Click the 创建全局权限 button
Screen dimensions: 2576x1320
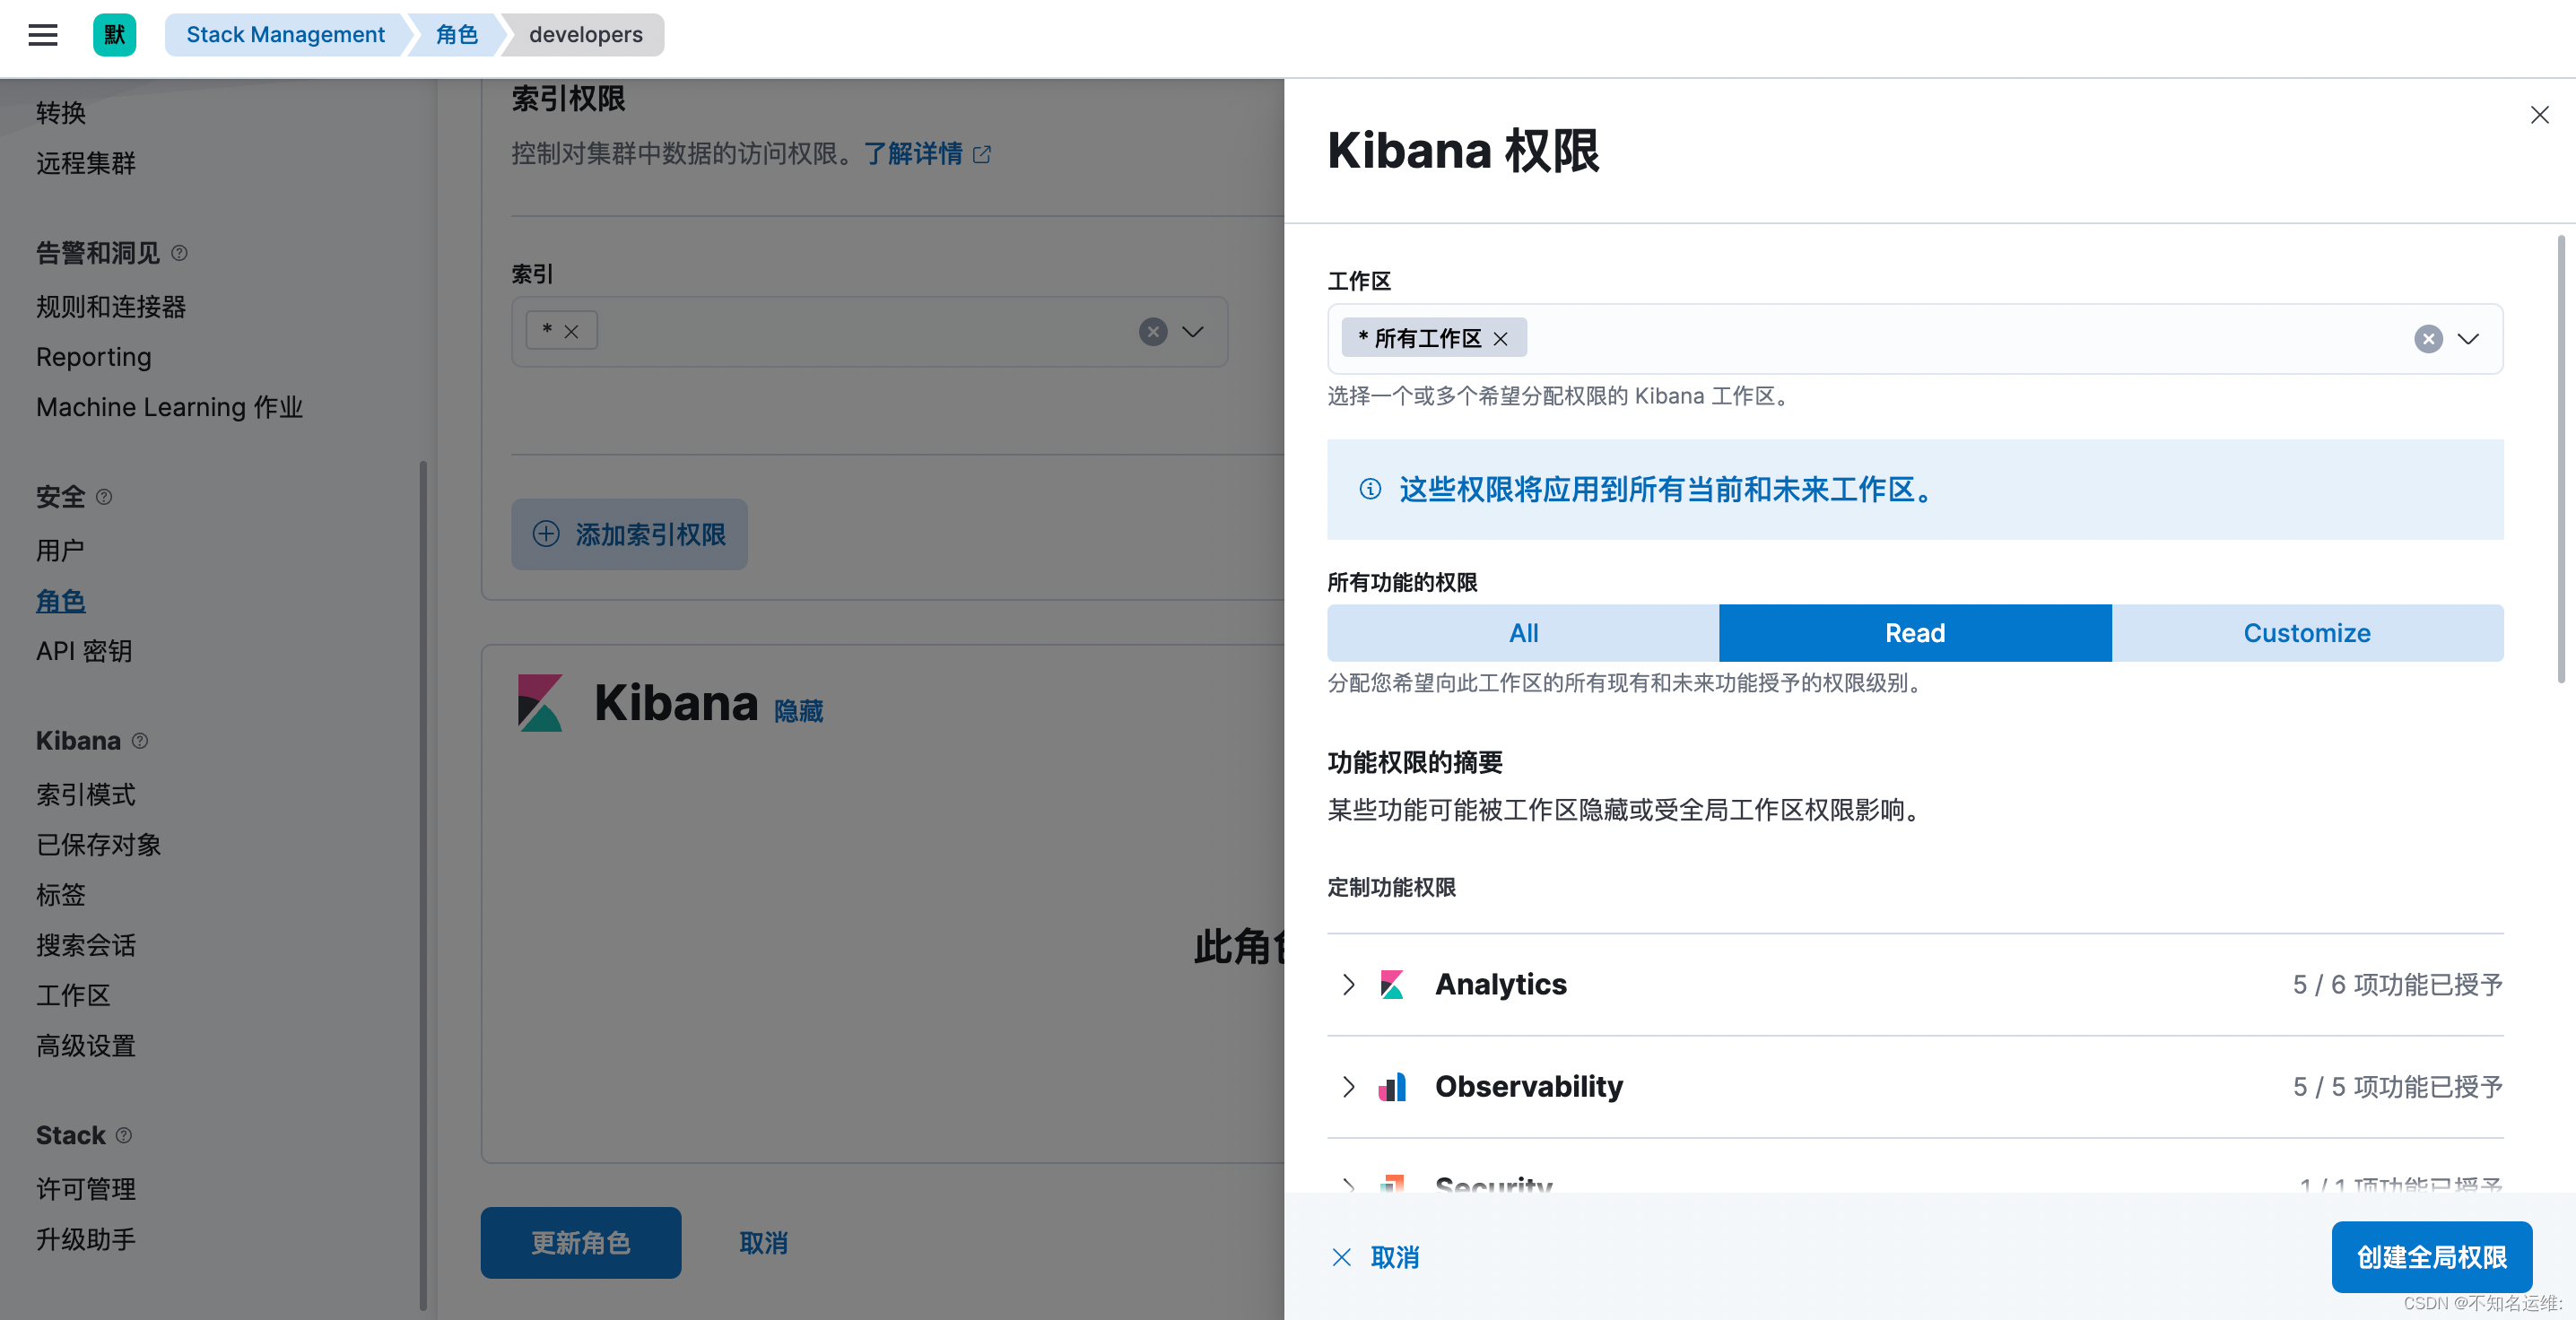tap(2431, 1257)
